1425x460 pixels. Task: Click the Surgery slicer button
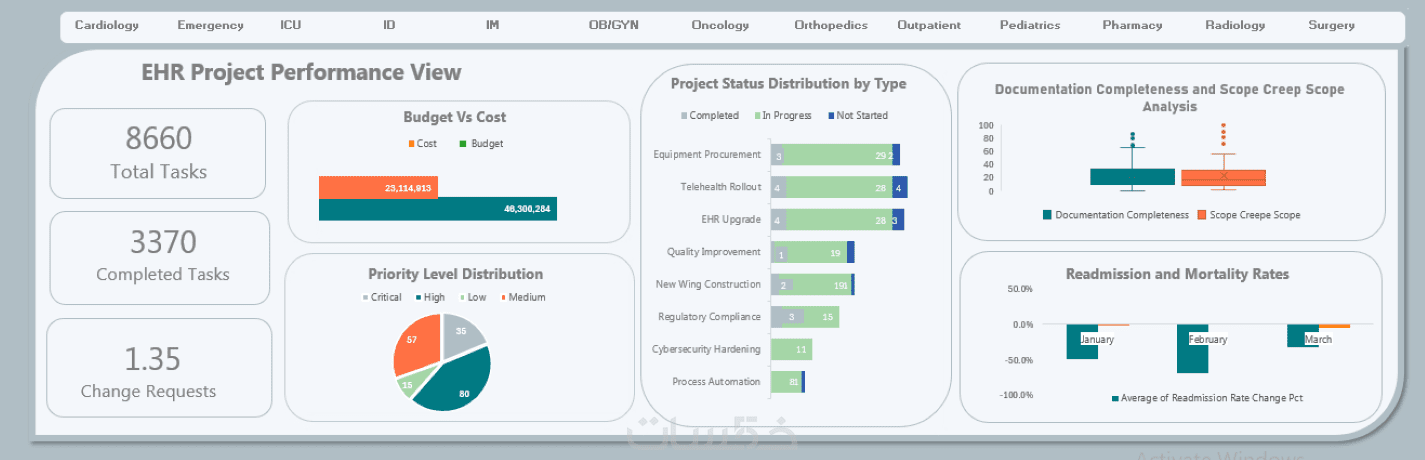1332,26
